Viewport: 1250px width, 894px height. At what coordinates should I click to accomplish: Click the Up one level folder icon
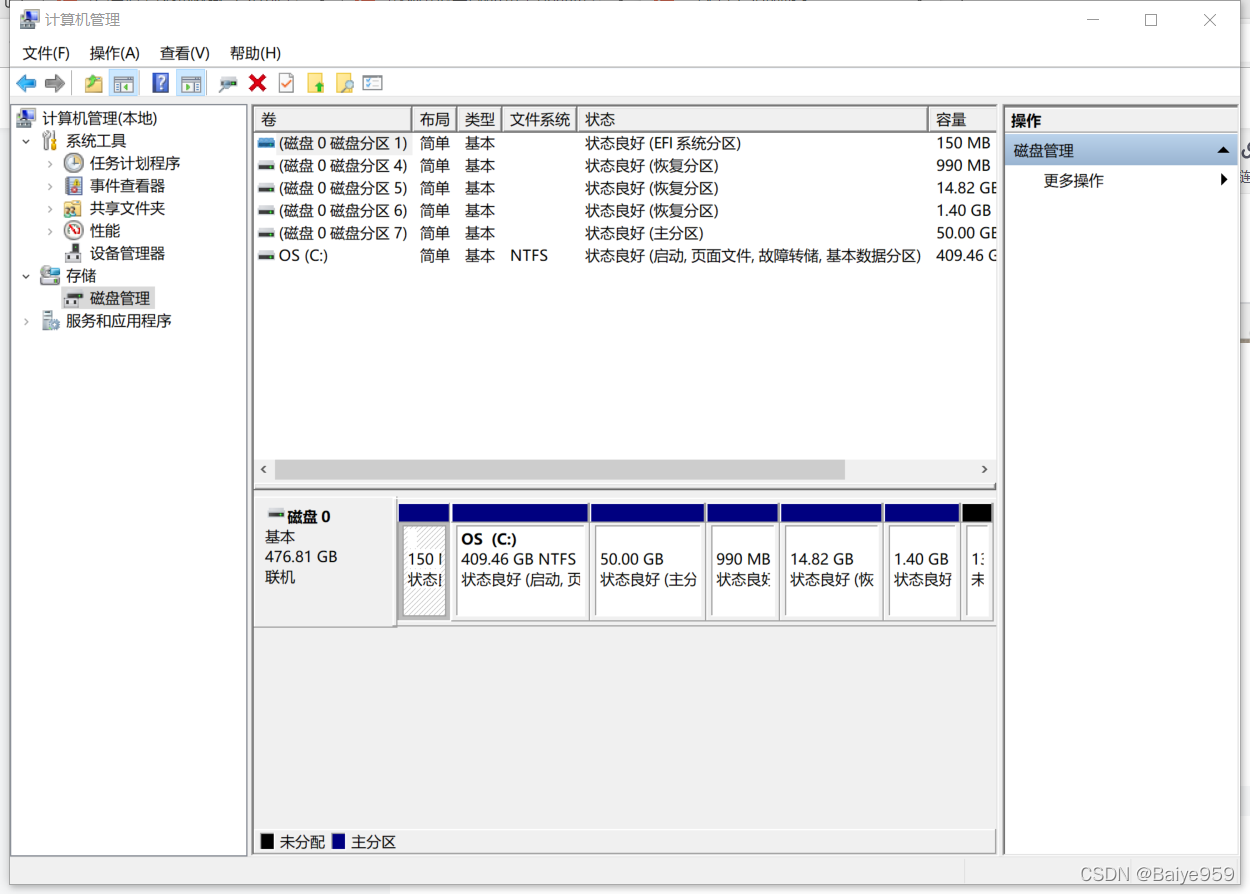click(x=93, y=84)
